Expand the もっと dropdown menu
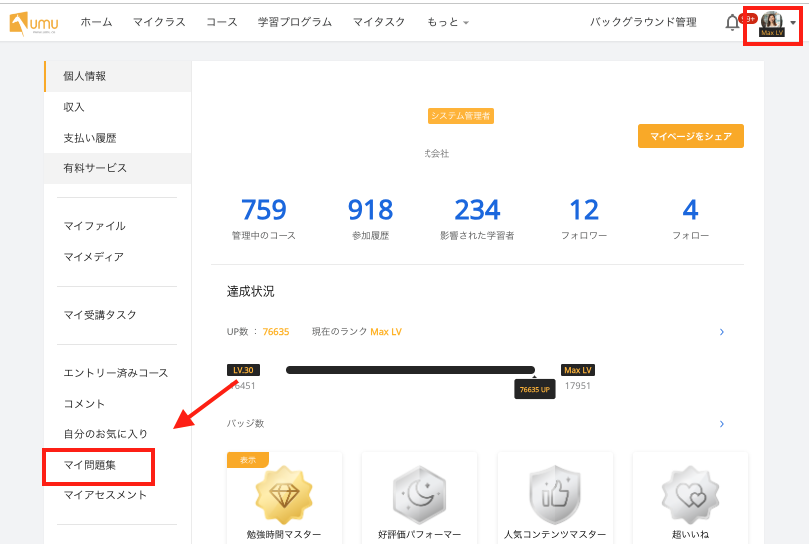The width and height of the screenshot is (809, 544). (x=447, y=22)
